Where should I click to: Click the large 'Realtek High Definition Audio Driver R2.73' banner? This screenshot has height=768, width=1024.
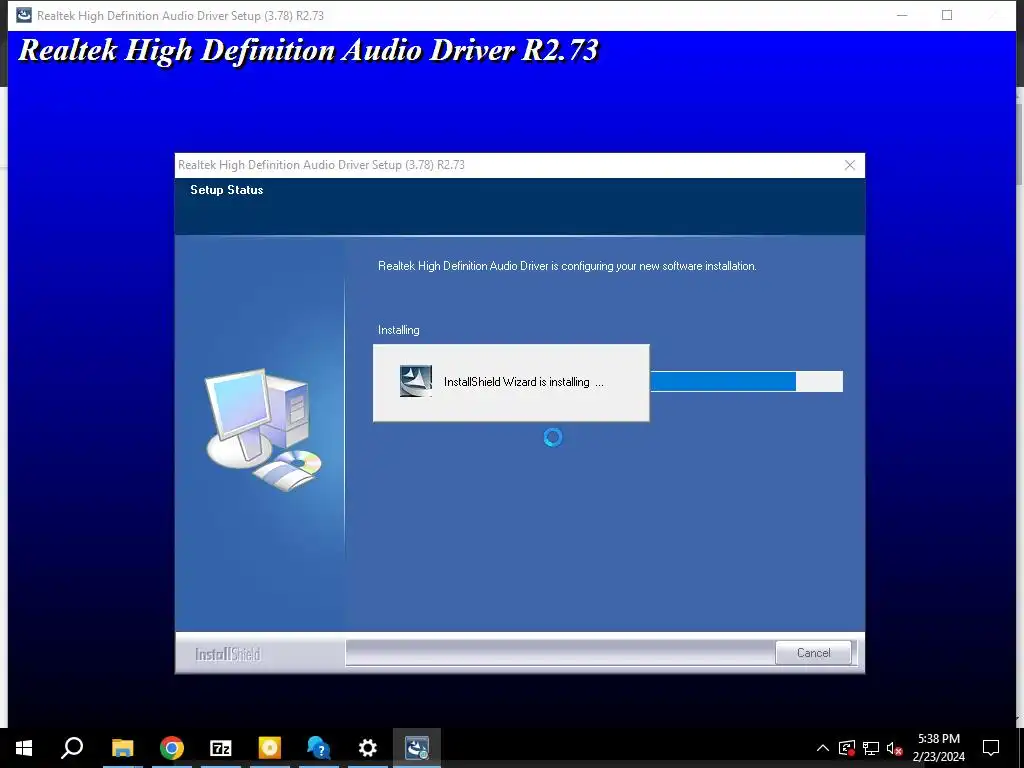point(308,50)
